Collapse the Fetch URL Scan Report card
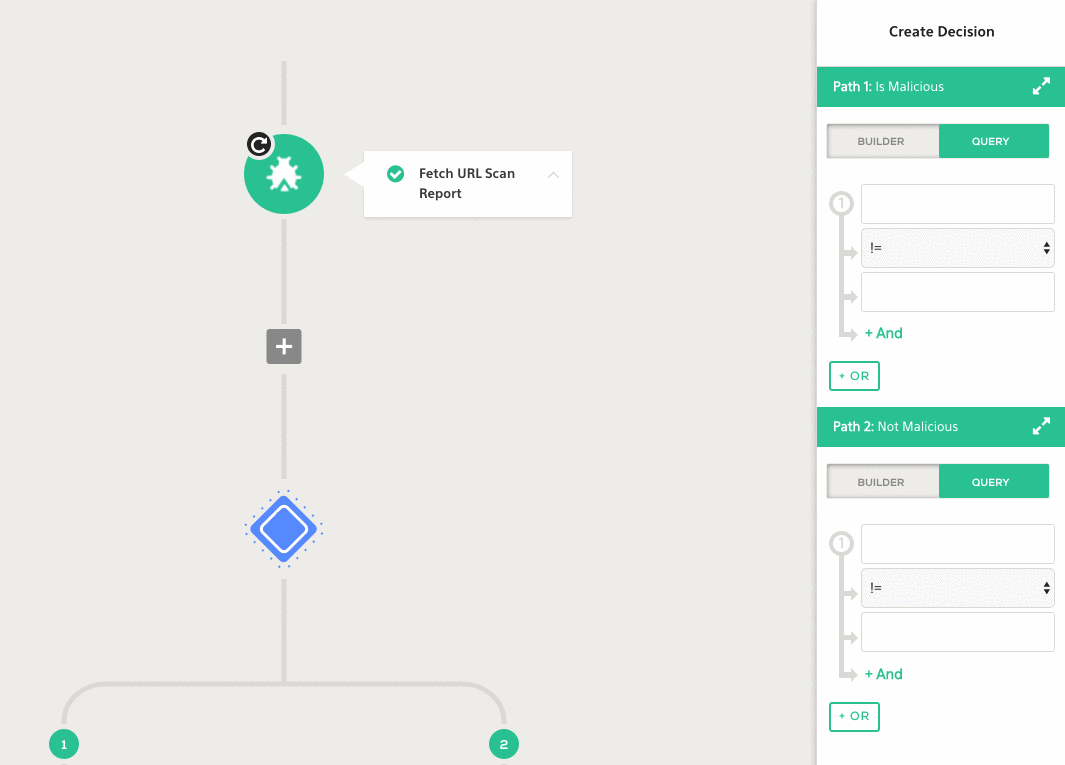 click(x=553, y=175)
